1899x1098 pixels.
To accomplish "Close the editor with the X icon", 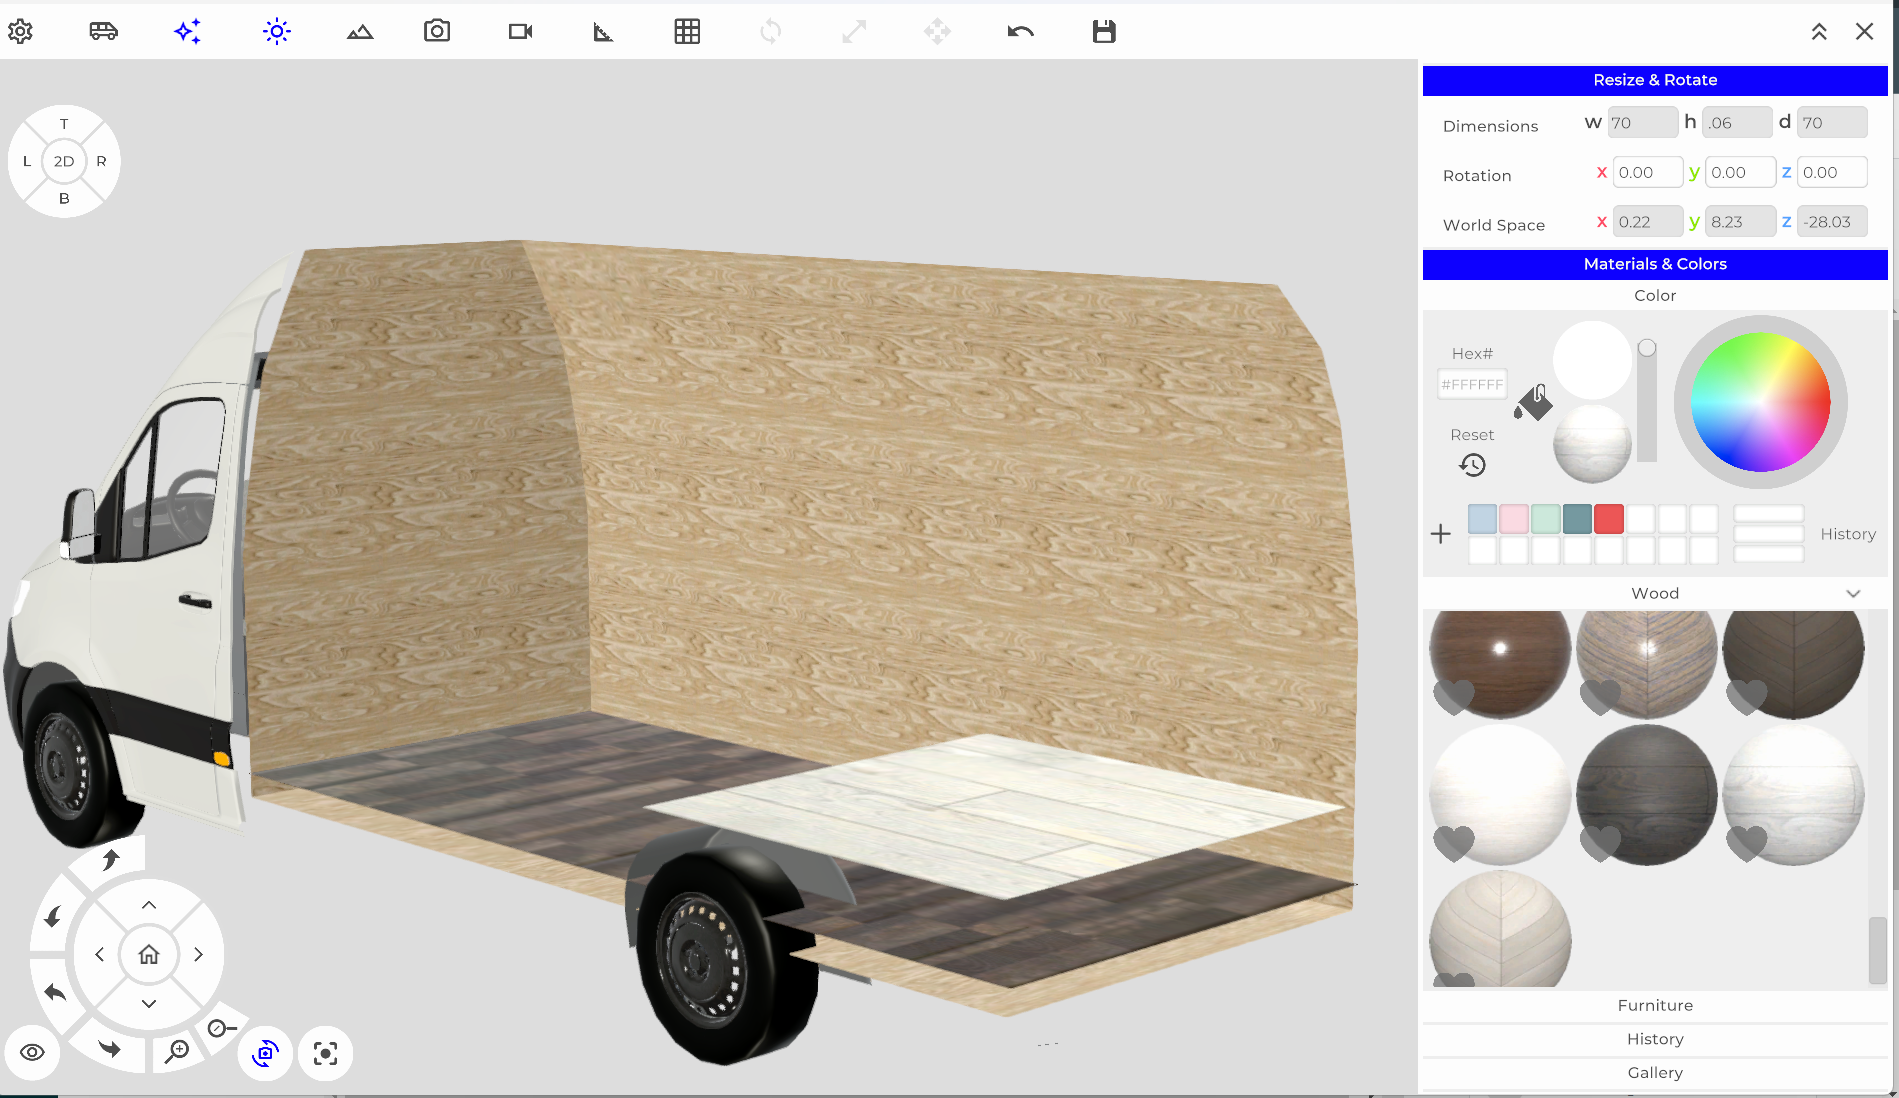I will (1865, 31).
